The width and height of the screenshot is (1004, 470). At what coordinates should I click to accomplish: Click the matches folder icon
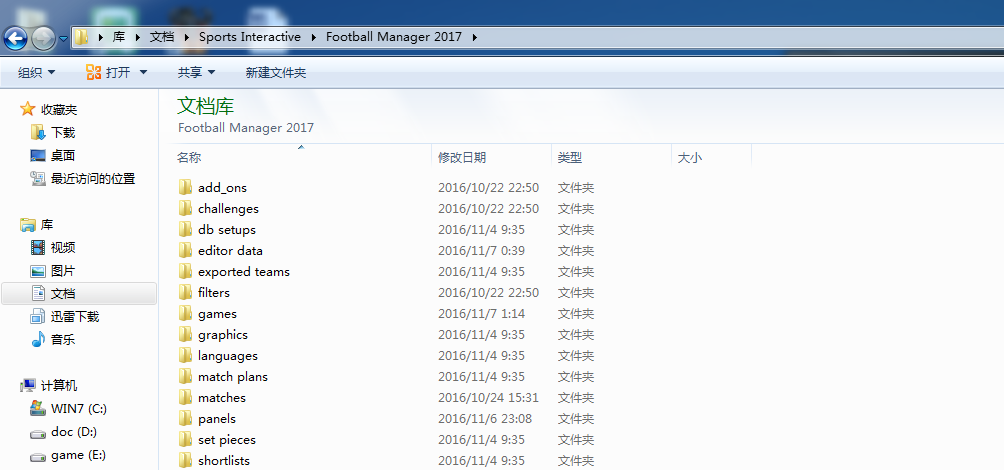click(186, 397)
